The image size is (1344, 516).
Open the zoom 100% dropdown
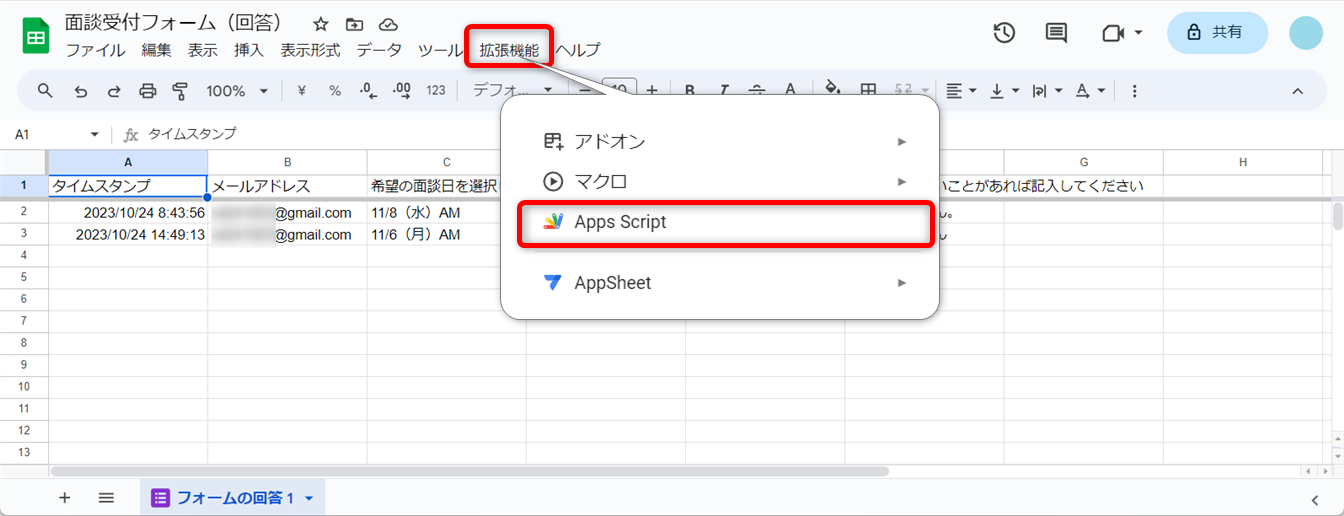tap(236, 91)
